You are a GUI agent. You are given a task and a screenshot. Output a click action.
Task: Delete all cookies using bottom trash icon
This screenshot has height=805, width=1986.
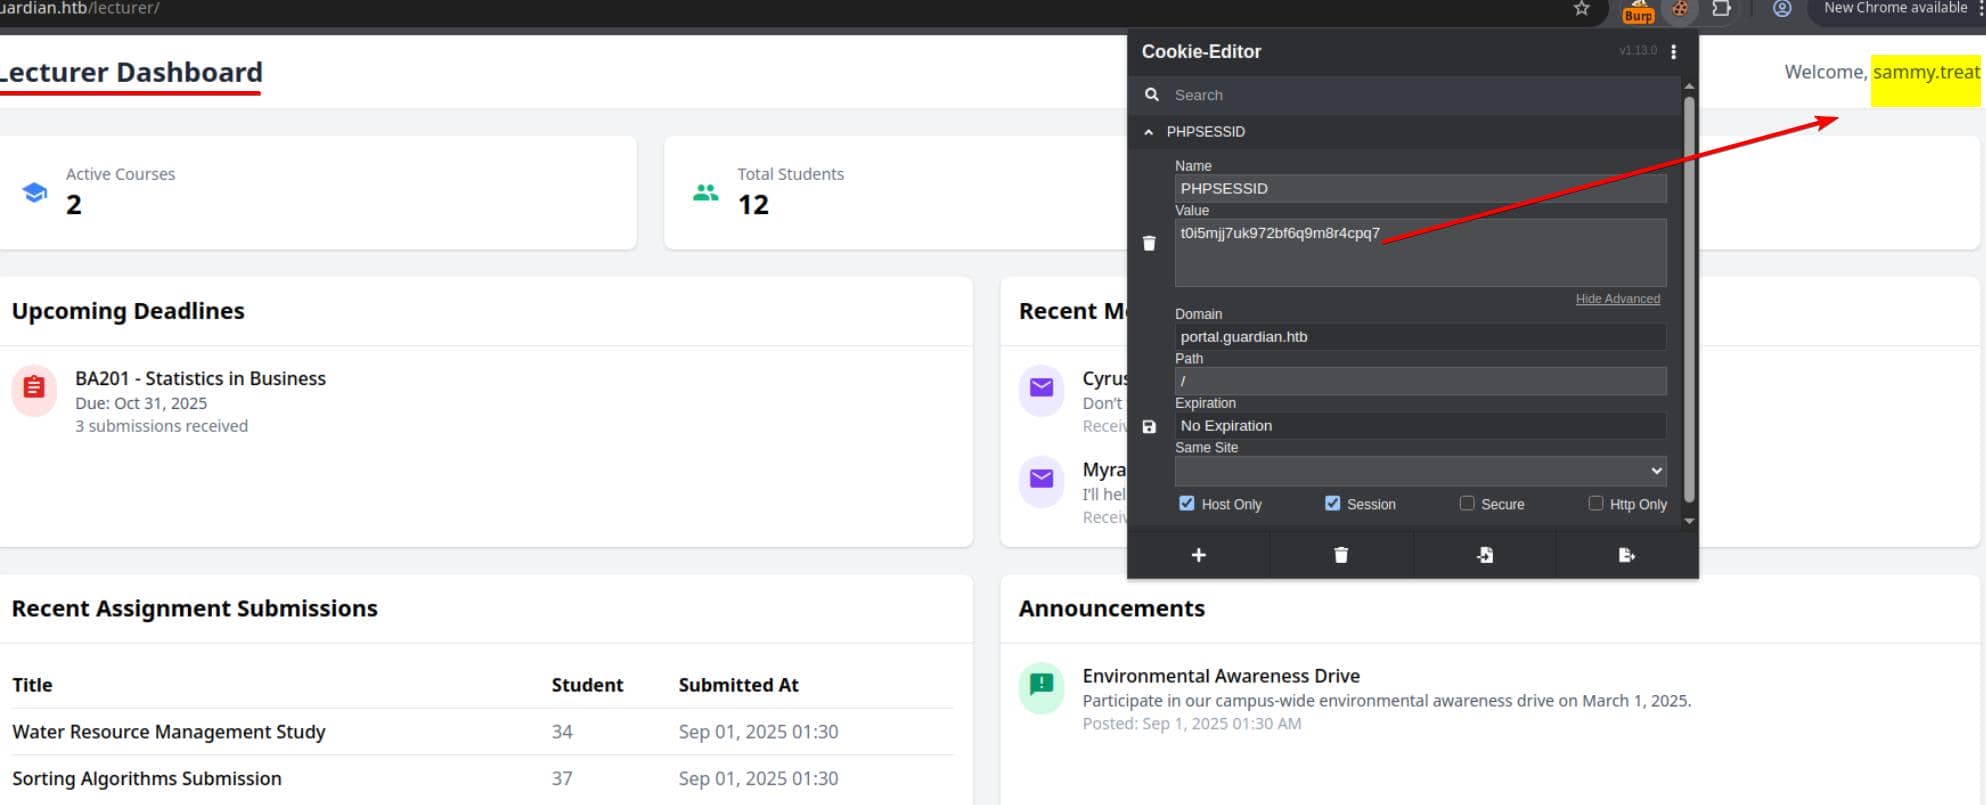(x=1341, y=555)
